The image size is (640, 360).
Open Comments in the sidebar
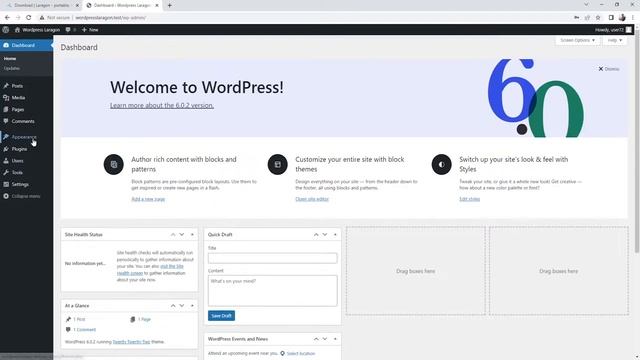(23, 121)
